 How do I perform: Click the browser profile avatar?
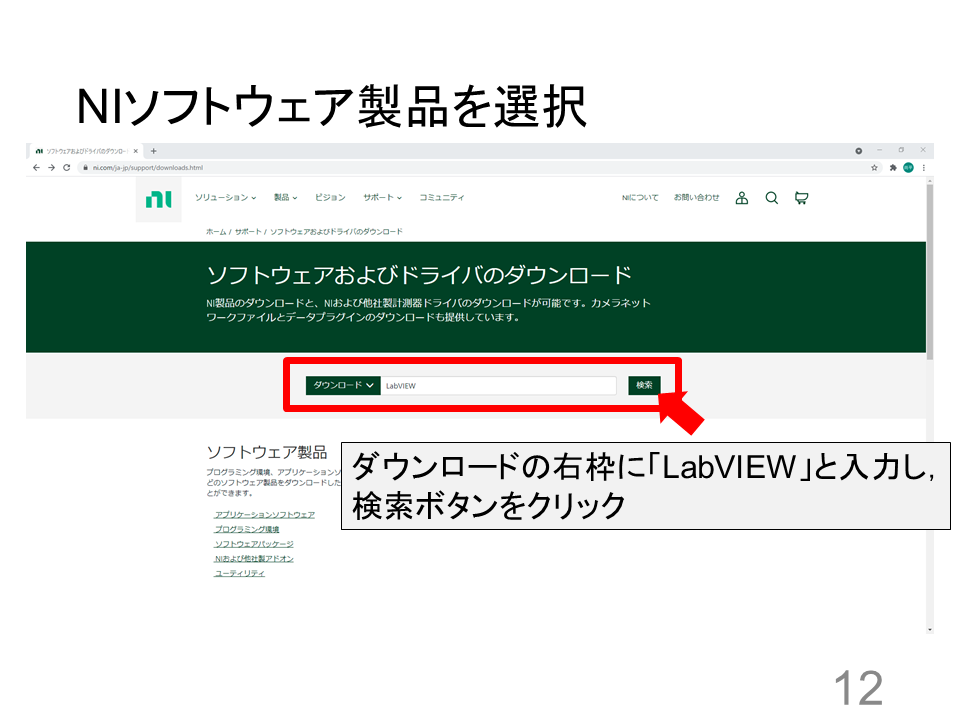pyautogui.click(x=909, y=168)
